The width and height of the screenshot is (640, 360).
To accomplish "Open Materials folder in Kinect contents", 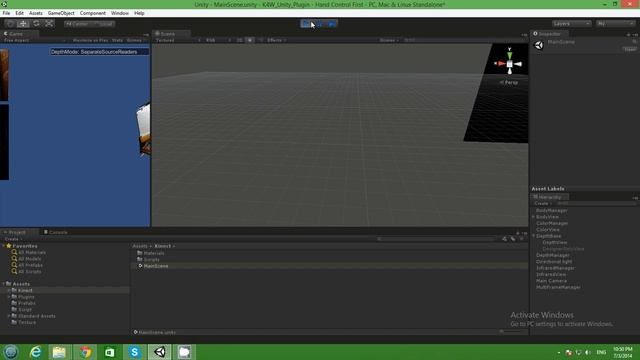I will click(151, 253).
